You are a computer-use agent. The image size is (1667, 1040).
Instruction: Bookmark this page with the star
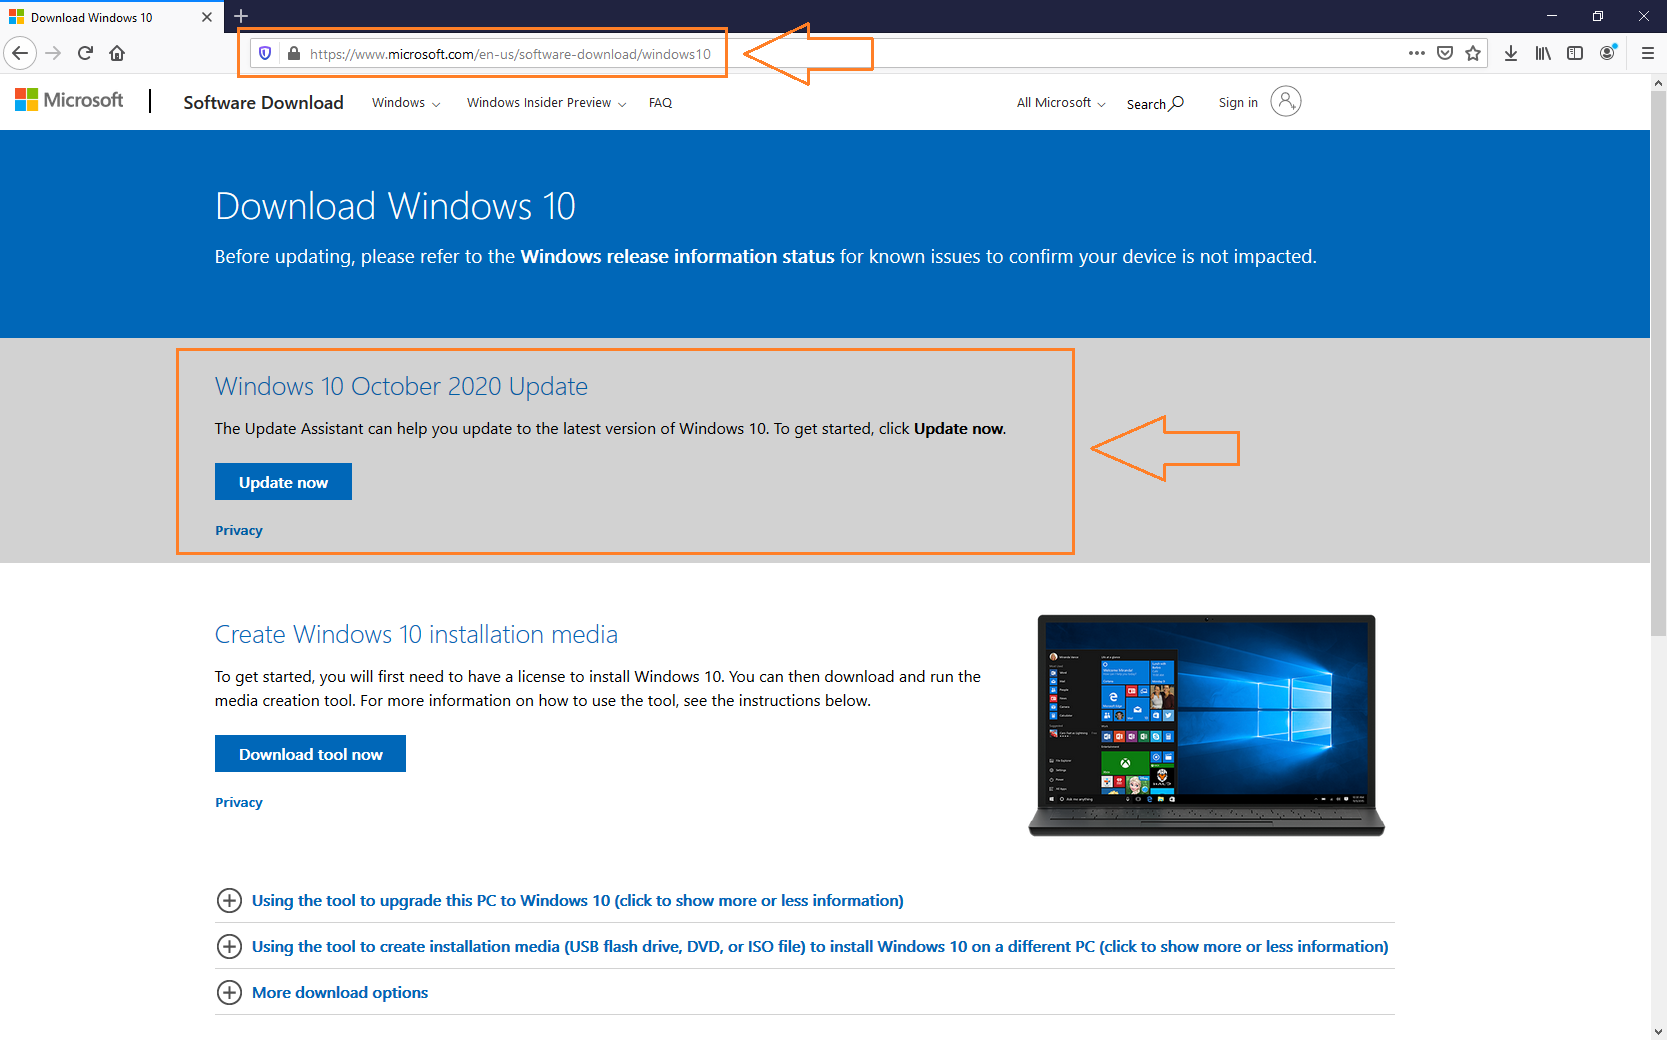1473,53
